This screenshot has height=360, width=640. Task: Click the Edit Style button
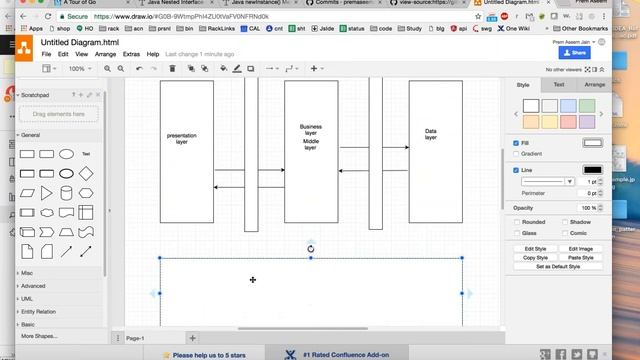tap(535, 249)
